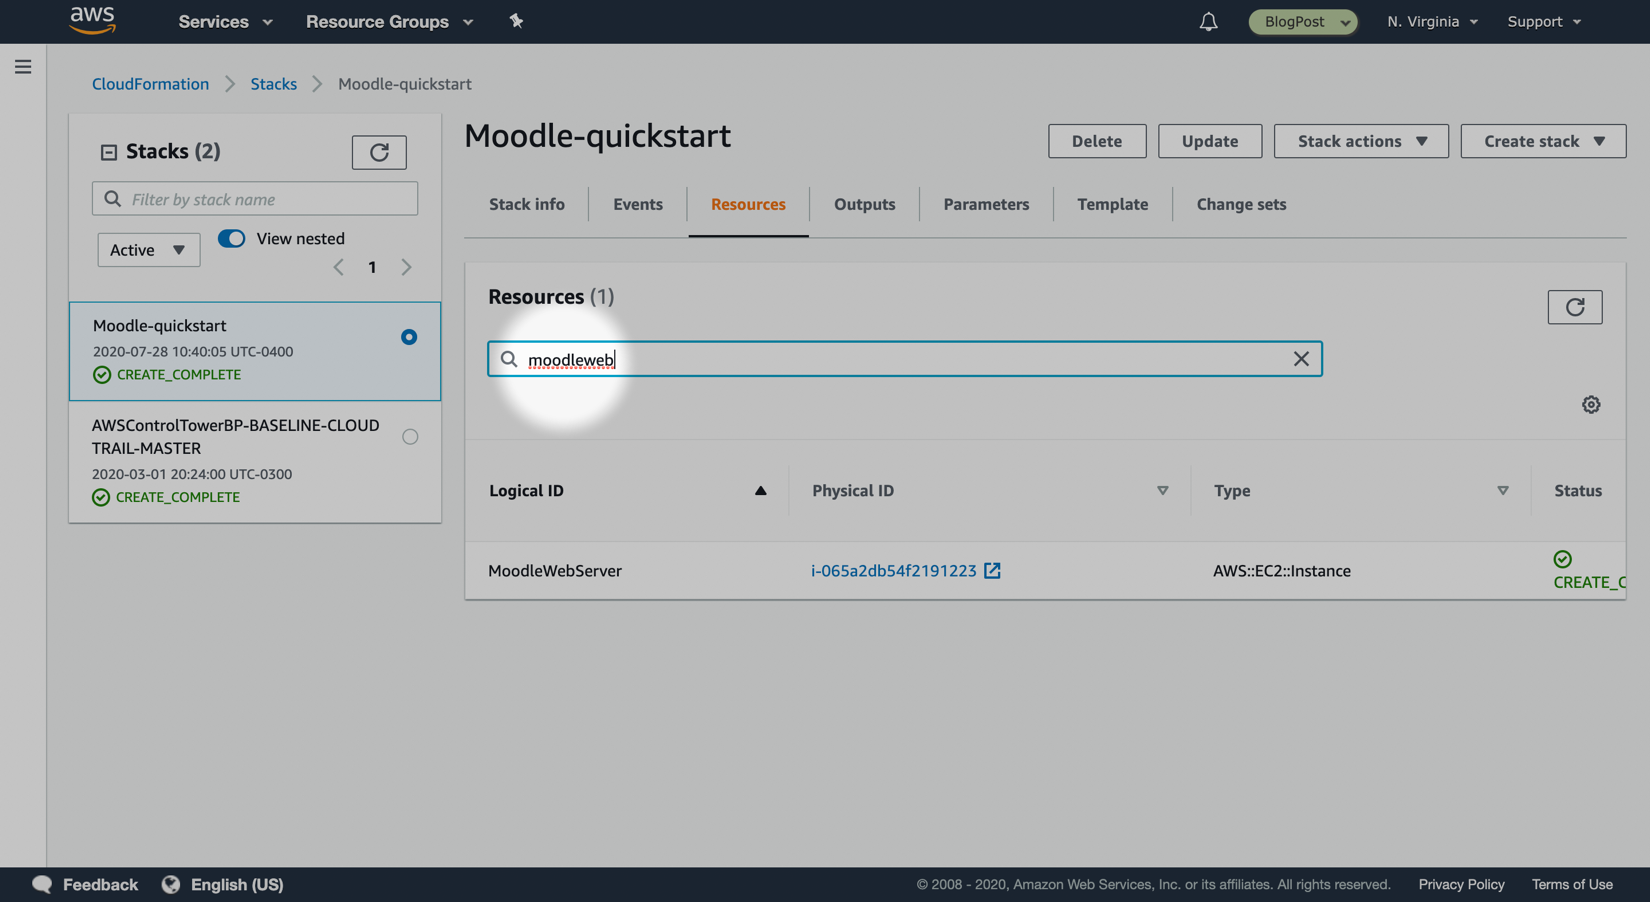Viewport: 1650px width, 902px height.
Task: Select the Moodle-quickstart stack radio button
Action: (x=409, y=337)
